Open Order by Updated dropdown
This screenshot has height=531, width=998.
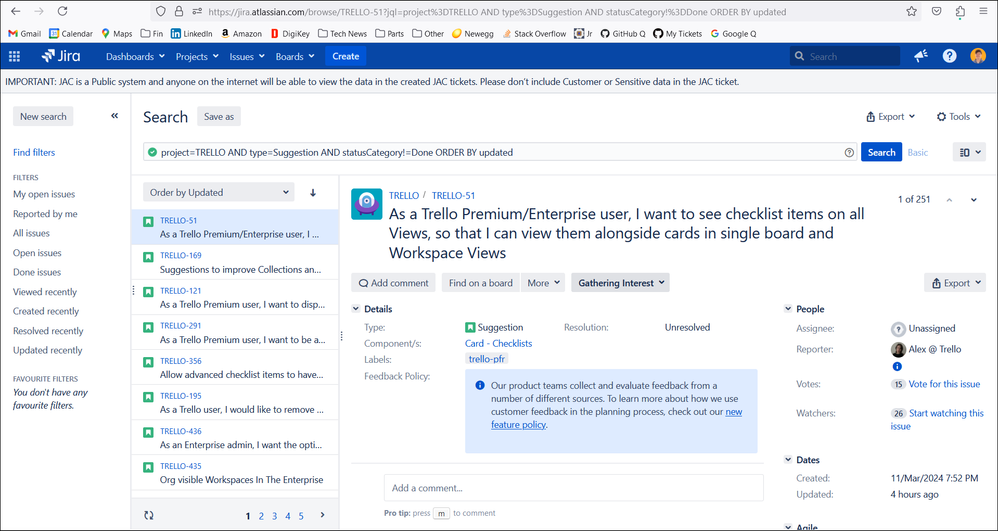pyautogui.click(x=218, y=192)
